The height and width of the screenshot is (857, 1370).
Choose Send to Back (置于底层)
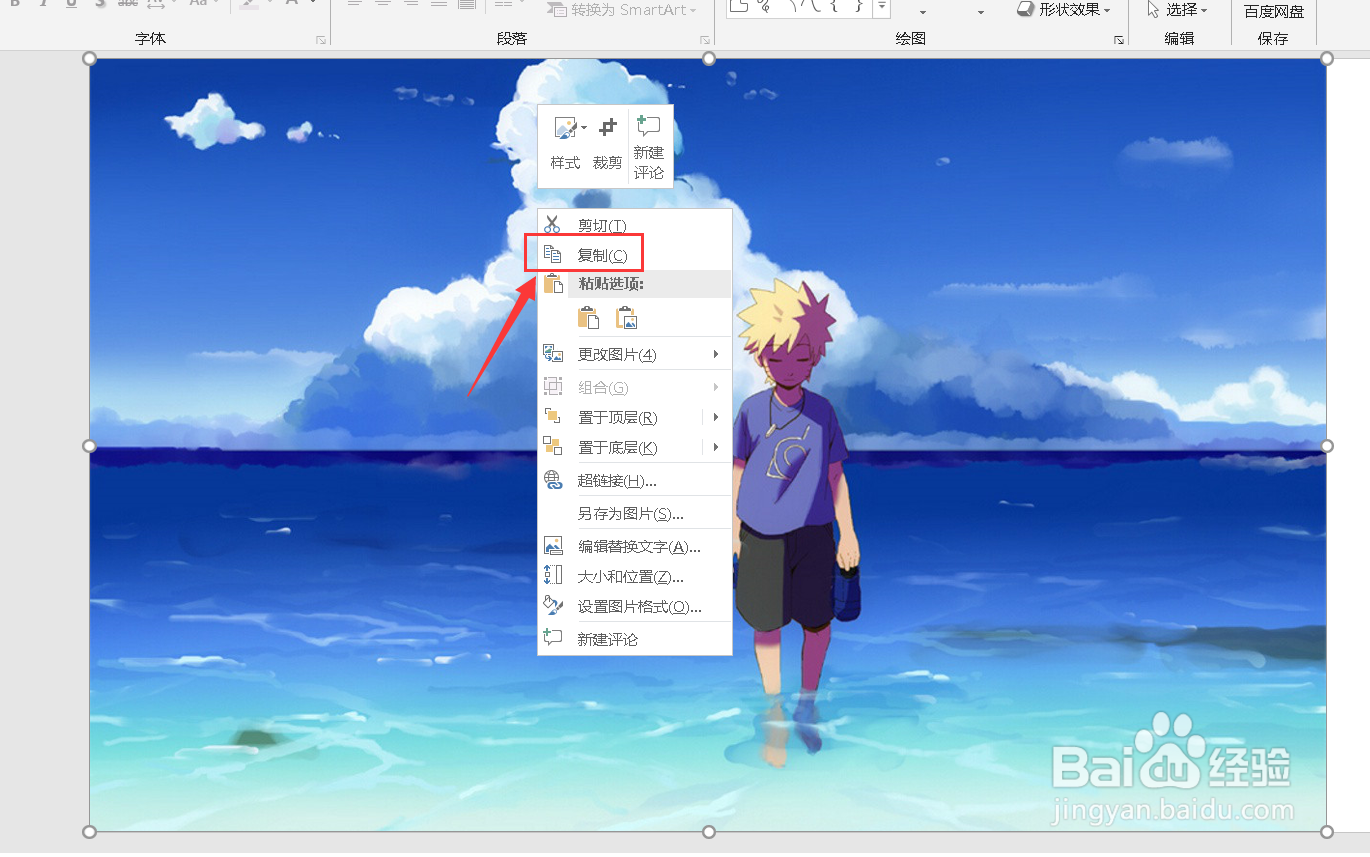click(620, 447)
